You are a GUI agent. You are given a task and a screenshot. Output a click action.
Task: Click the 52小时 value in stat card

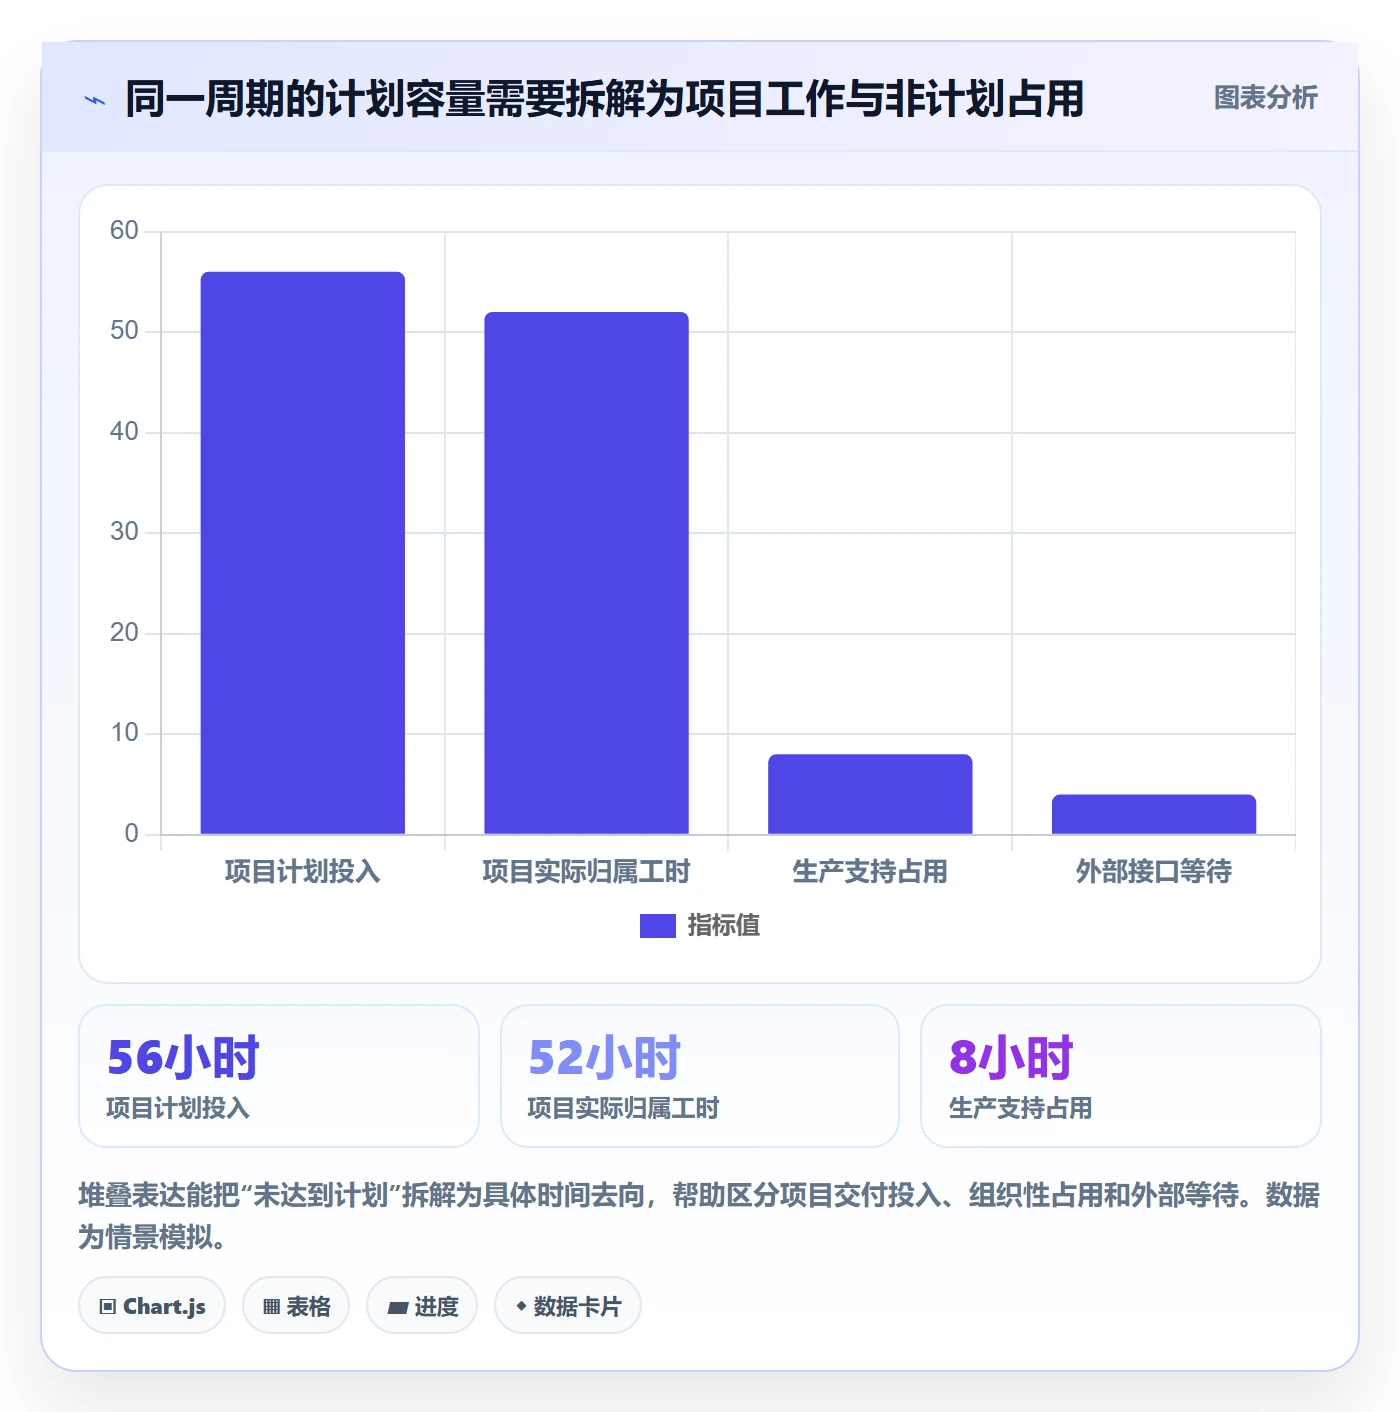(x=604, y=1058)
